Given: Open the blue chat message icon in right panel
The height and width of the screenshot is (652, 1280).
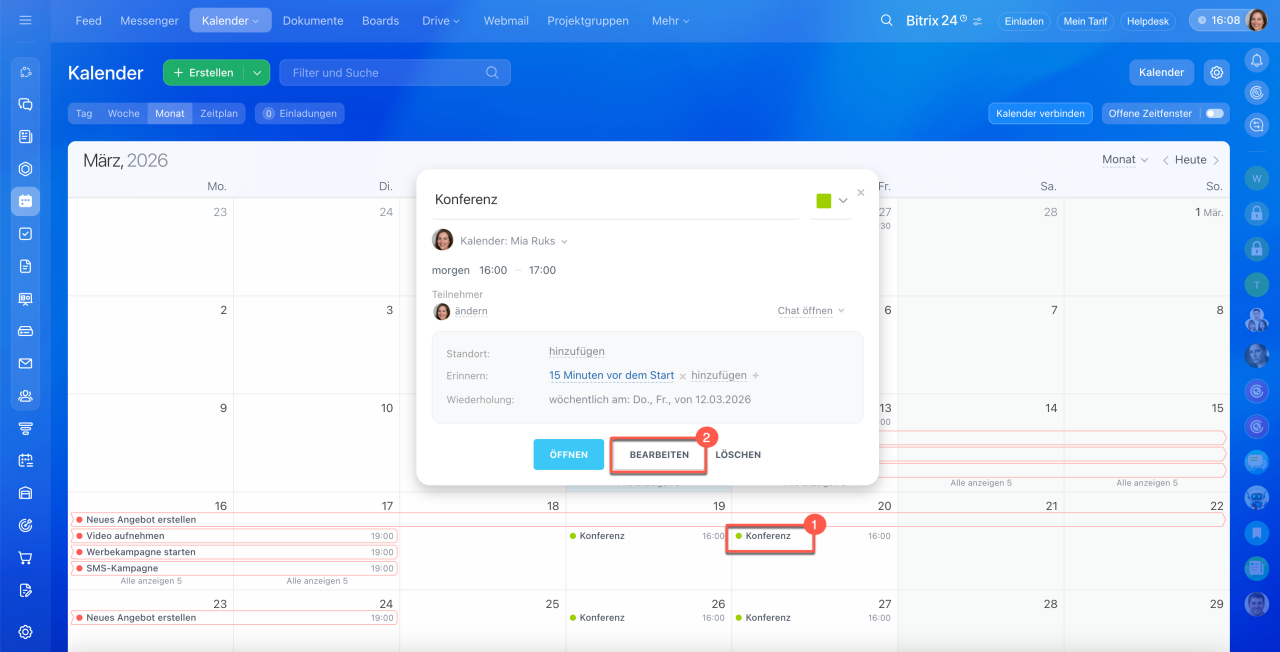Looking at the screenshot, I should pyautogui.click(x=1257, y=462).
